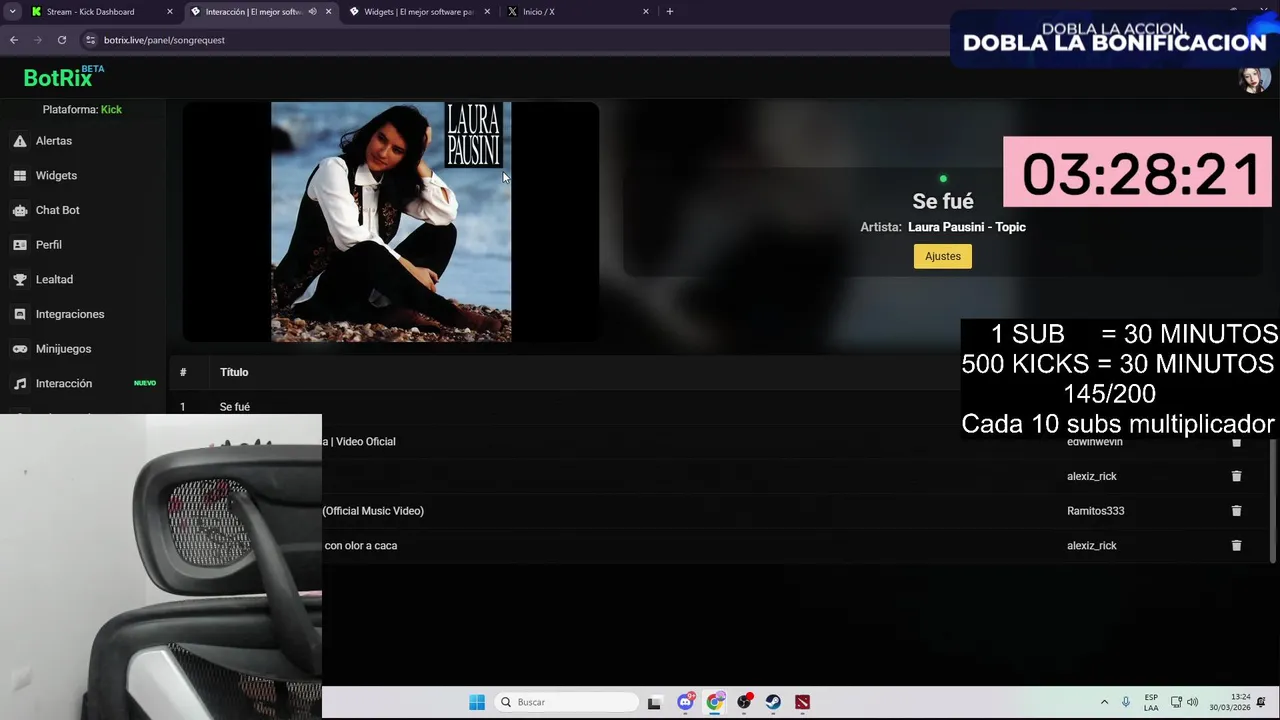1280x720 pixels.
Task: Go to Perfil in the sidebar
Action: pos(48,245)
